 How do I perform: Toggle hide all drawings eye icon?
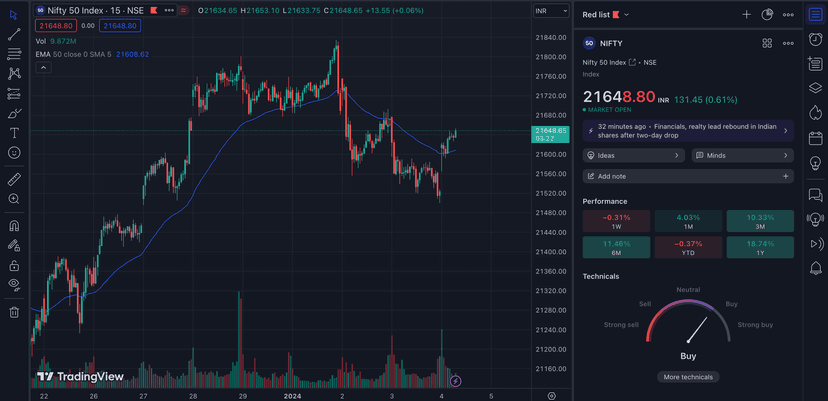tap(14, 285)
